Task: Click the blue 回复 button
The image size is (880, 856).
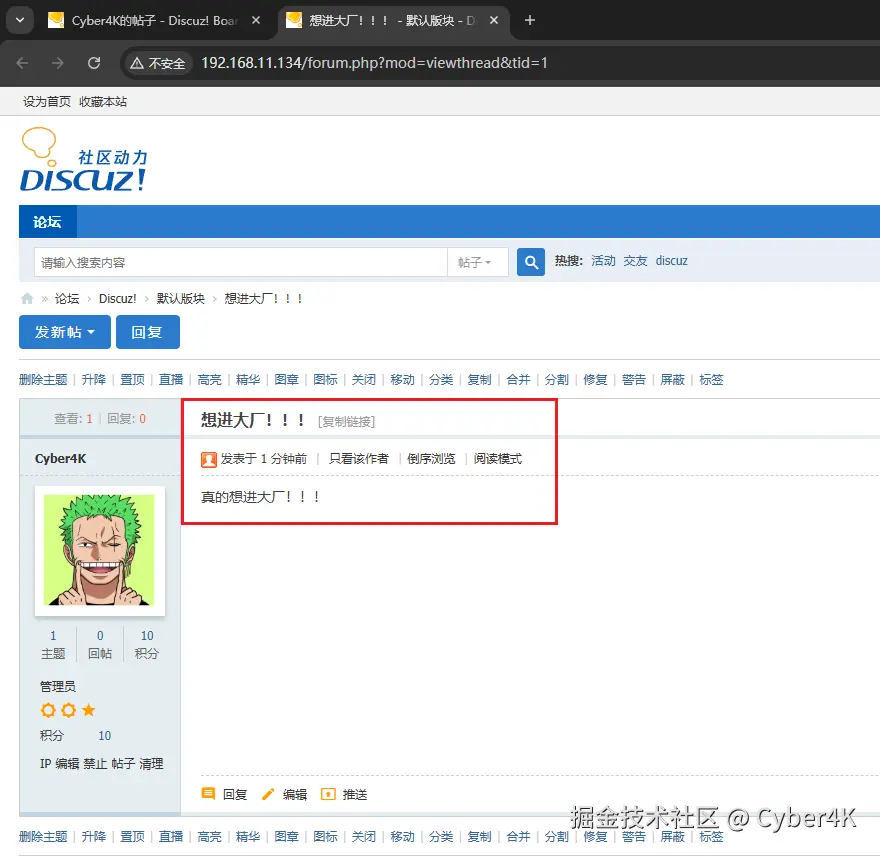Action: (x=147, y=331)
